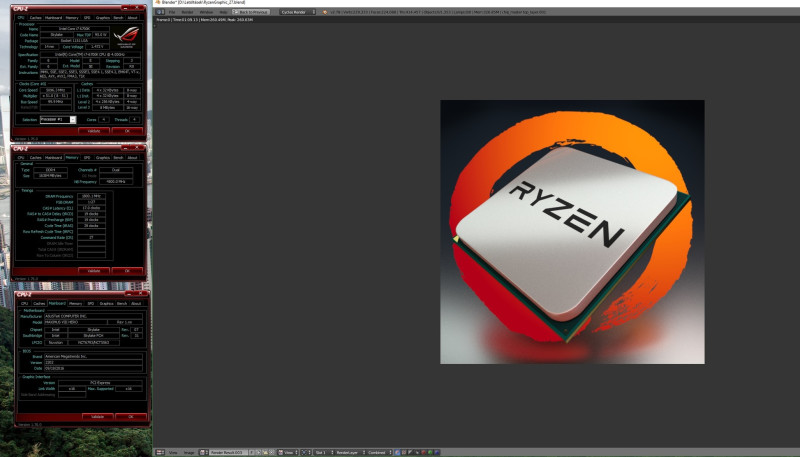The image size is (800, 457).
Task: Open the pivot point dropdown in image editor
Action: (x=306, y=452)
